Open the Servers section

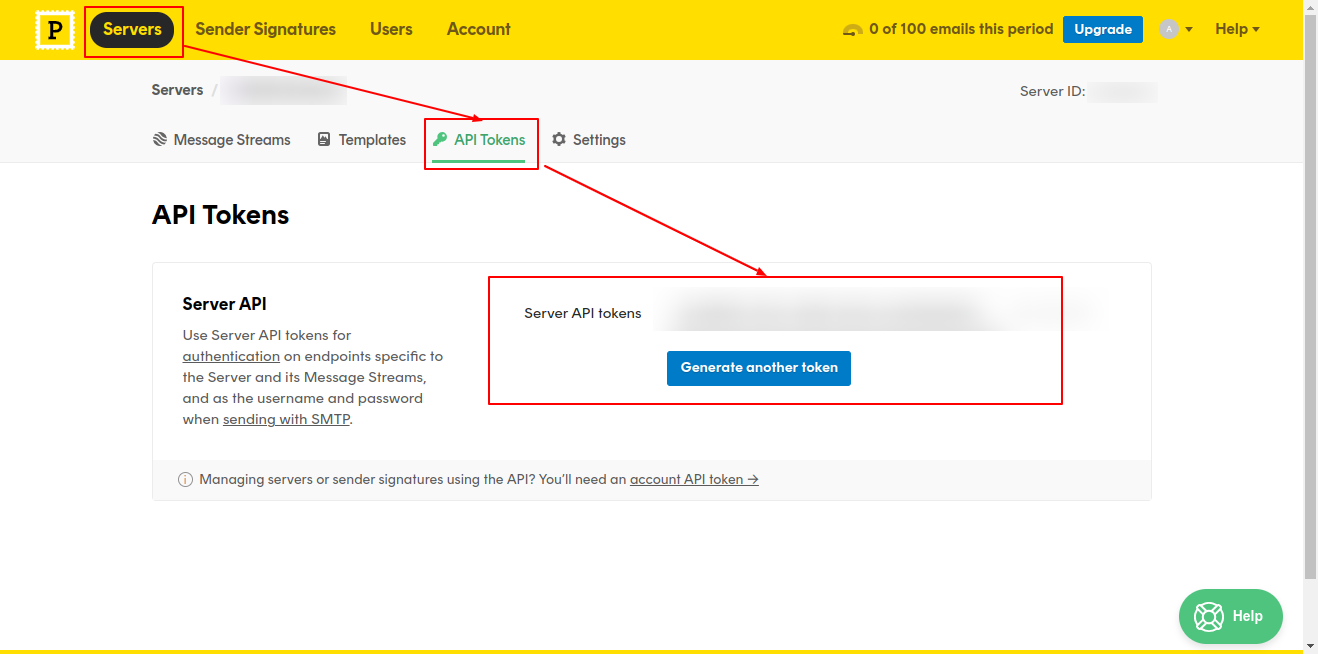132,30
